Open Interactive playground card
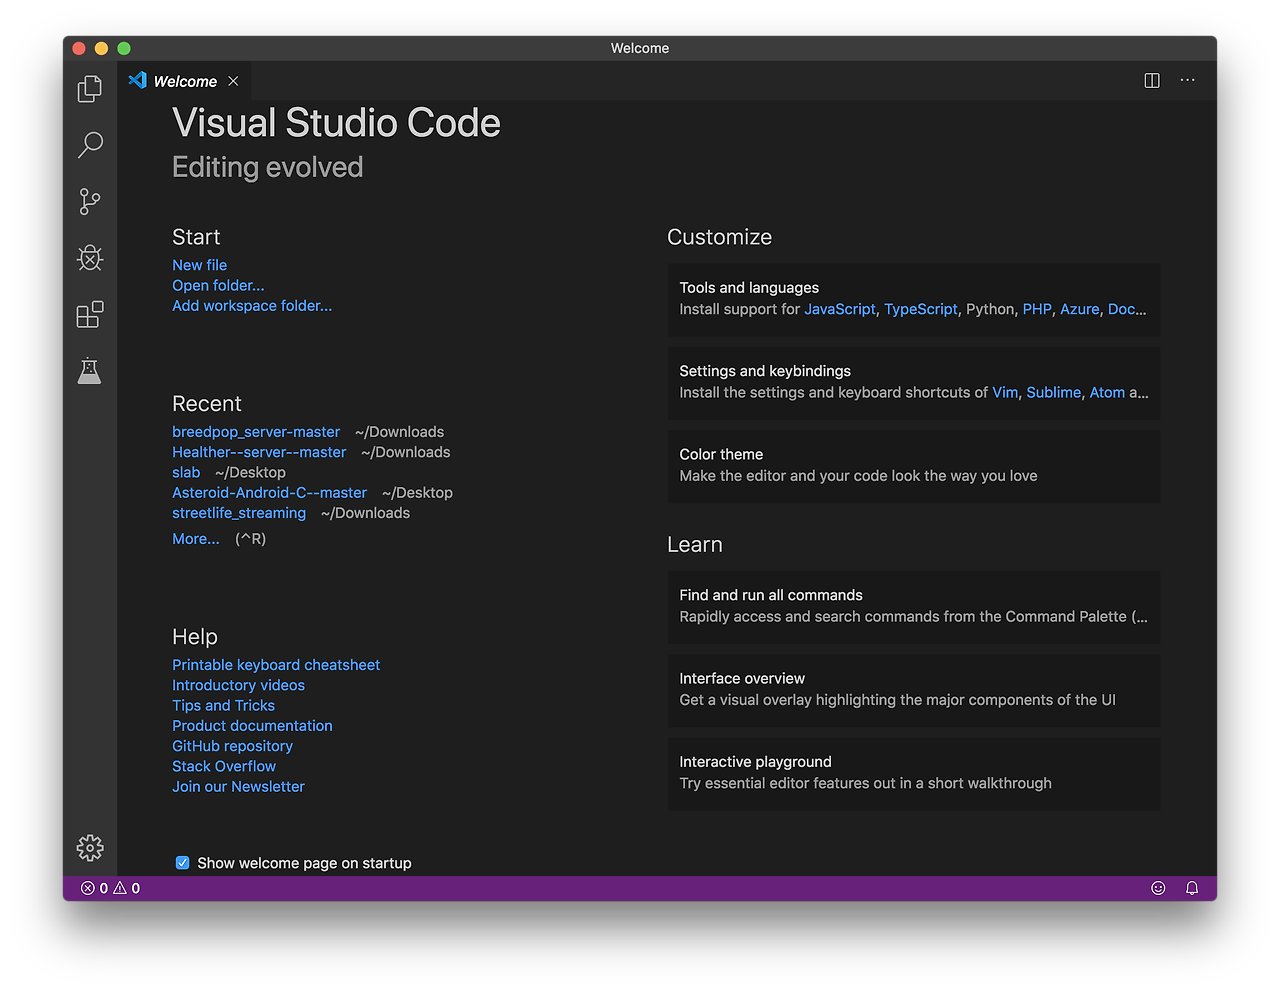Image resolution: width=1280 pixels, height=991 pixels. tap(914, 774)
